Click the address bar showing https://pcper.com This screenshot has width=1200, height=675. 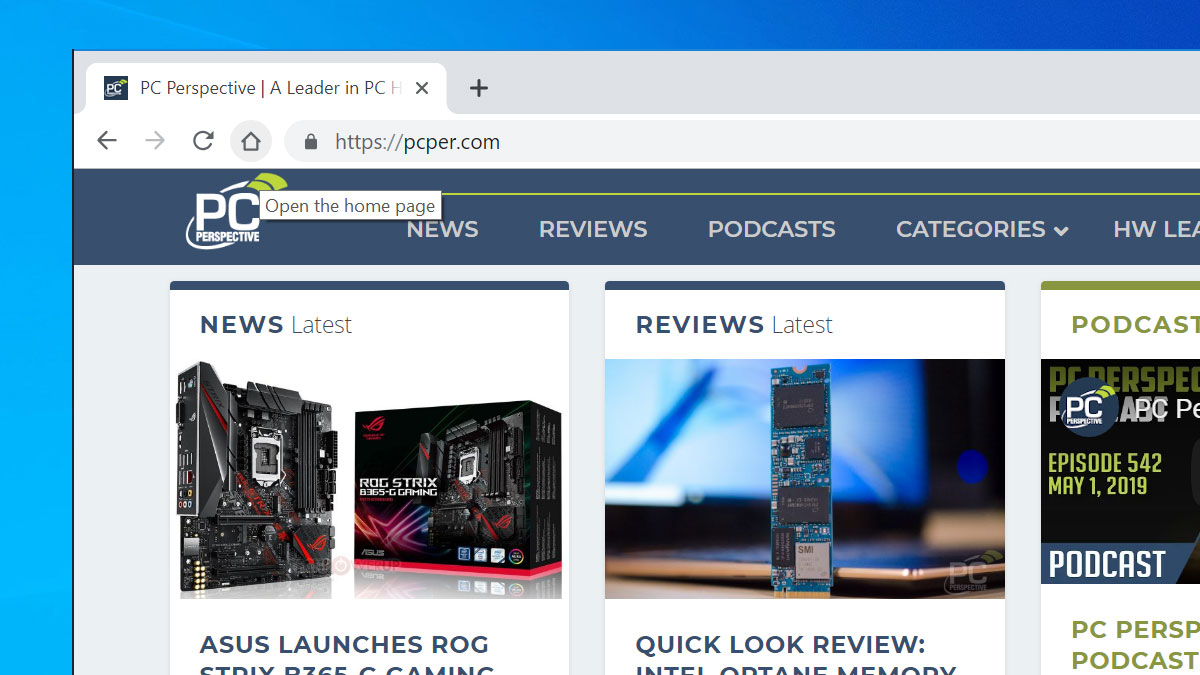742,142
